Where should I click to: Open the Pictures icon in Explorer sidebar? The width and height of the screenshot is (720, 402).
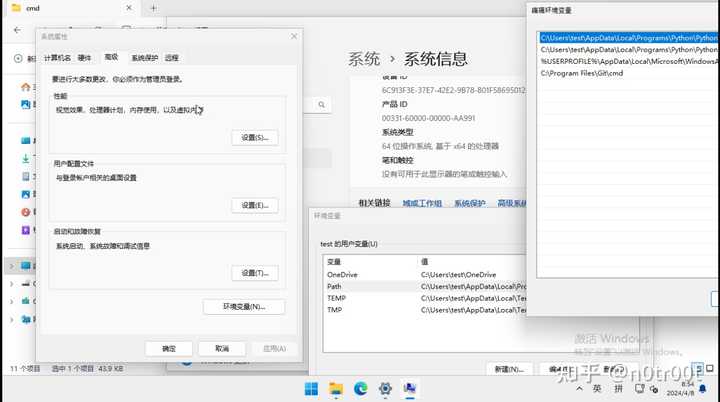(26, 194)
